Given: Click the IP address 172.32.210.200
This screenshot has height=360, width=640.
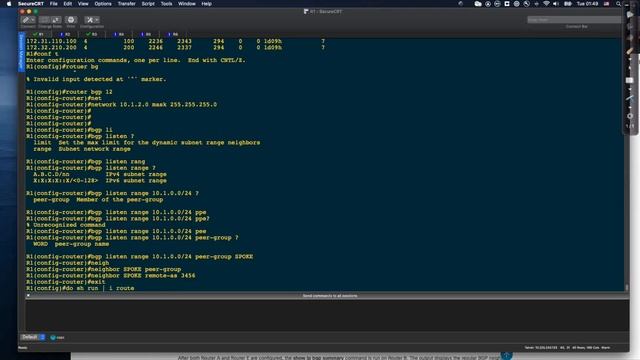Looking at the screenshot, I should (x=51, y=47).
